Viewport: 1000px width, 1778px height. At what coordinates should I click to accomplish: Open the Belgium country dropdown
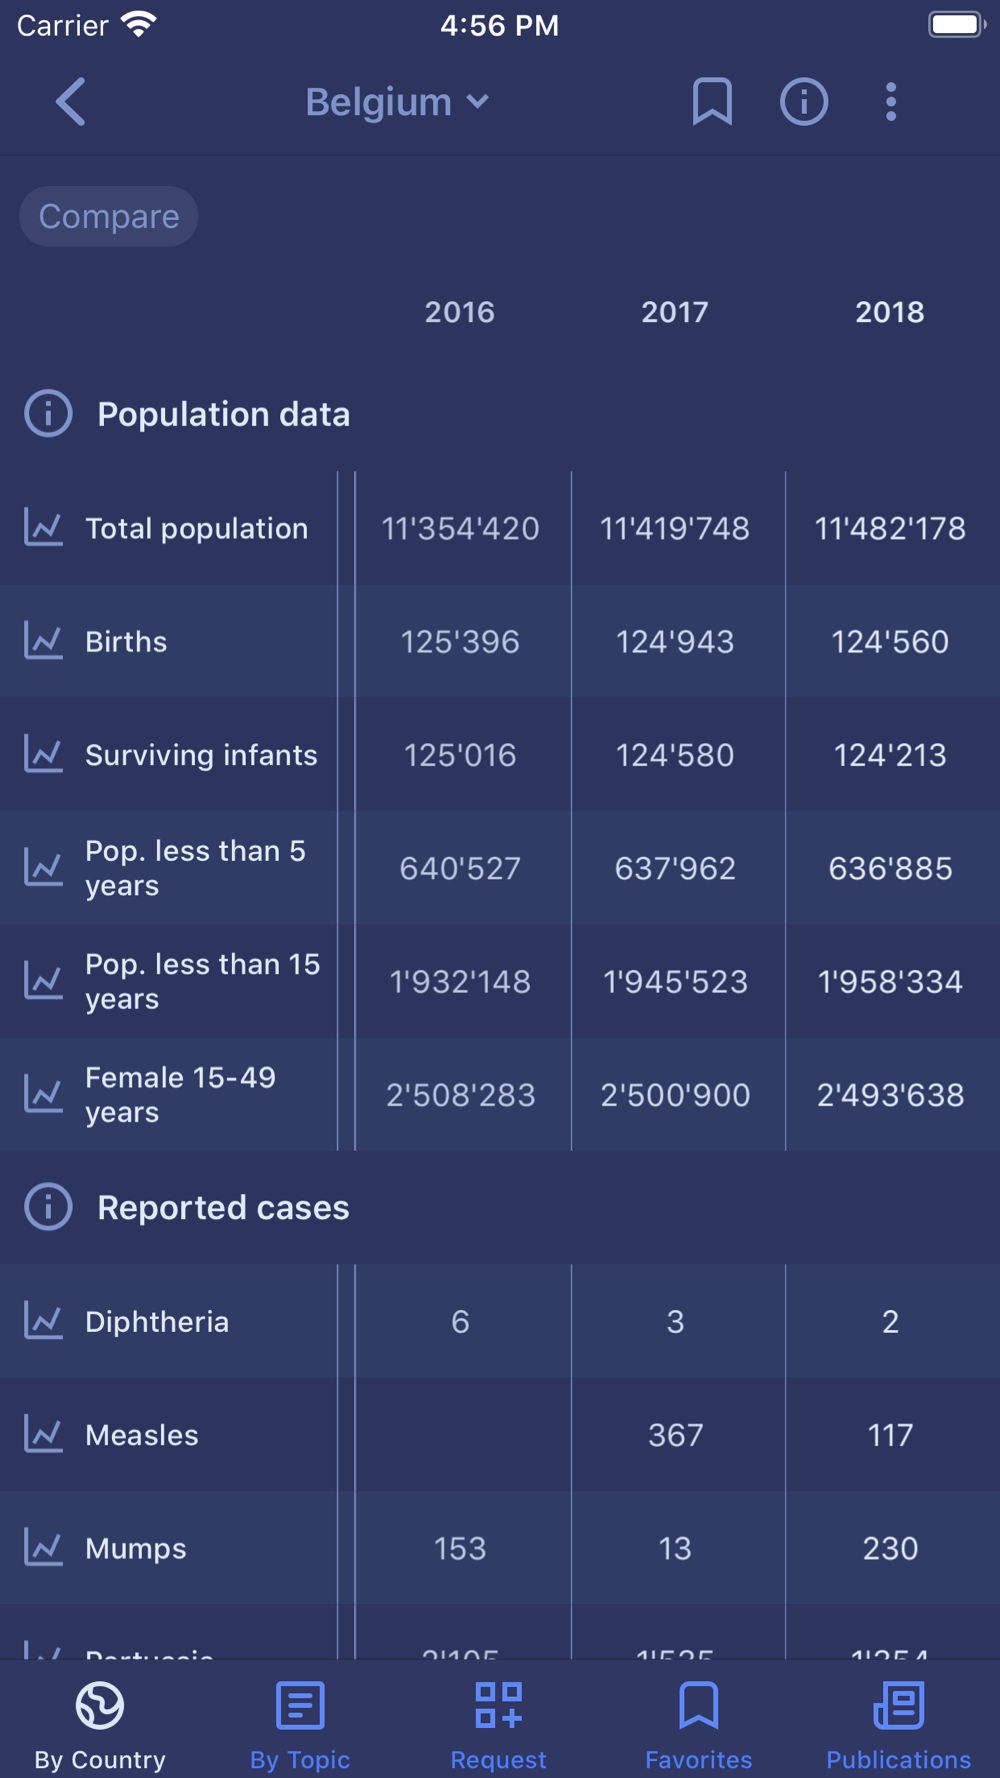click(x=397, y=102)
